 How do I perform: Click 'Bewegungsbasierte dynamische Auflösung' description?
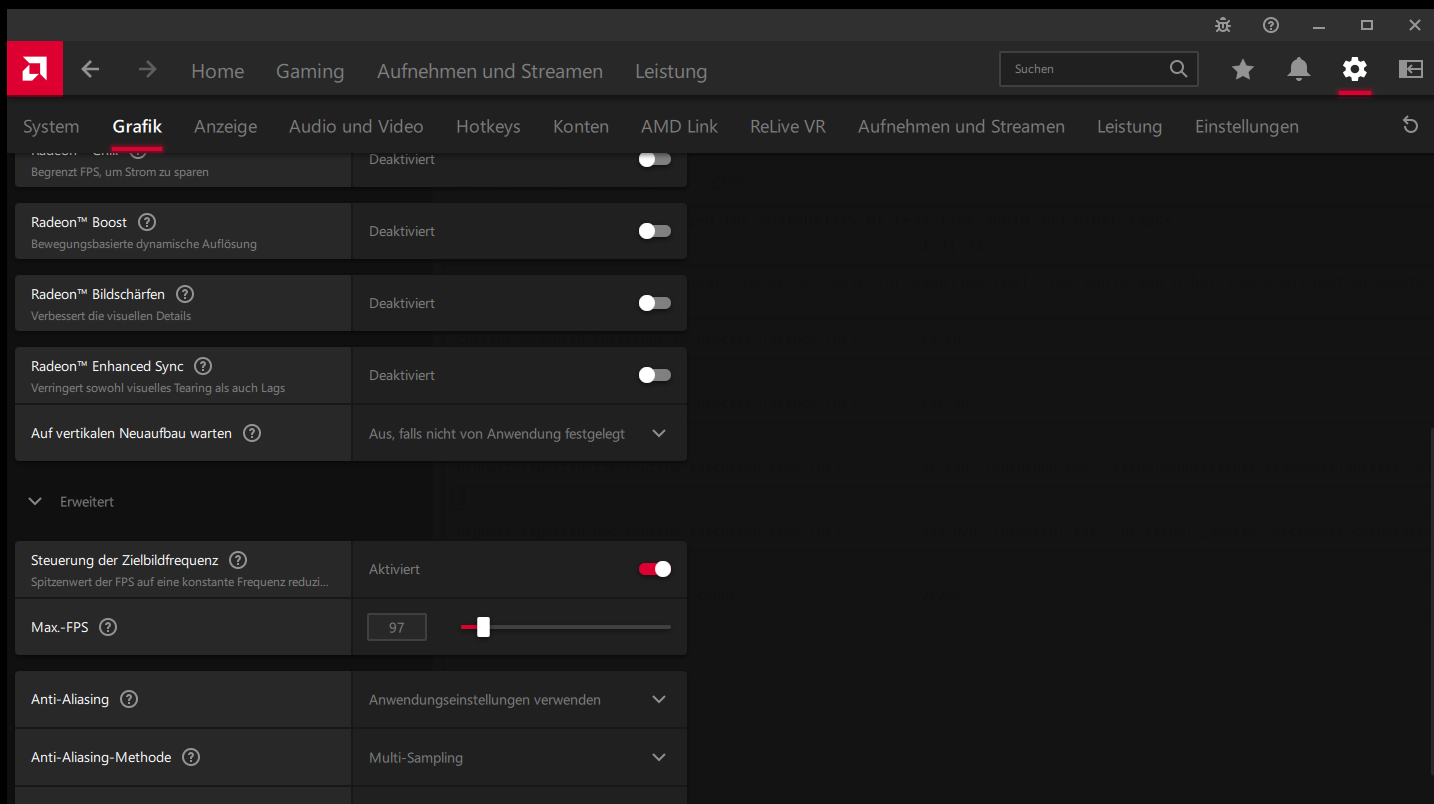[x=144, y=244]
